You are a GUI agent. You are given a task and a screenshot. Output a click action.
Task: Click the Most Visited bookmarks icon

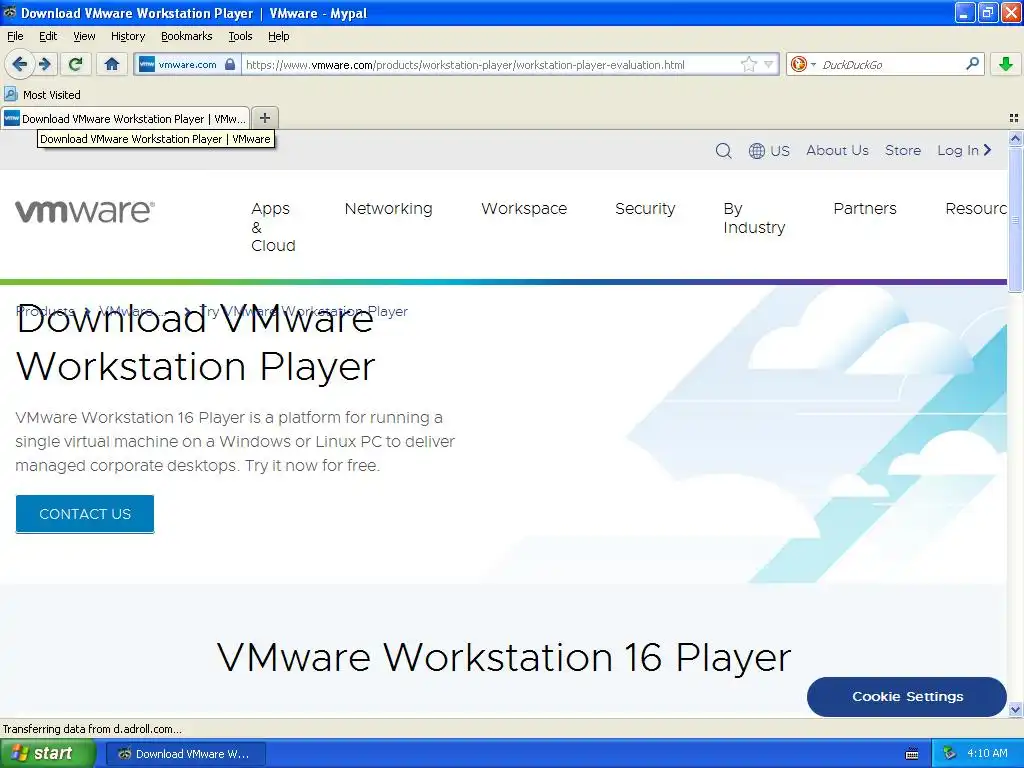(x=10, y=95)
